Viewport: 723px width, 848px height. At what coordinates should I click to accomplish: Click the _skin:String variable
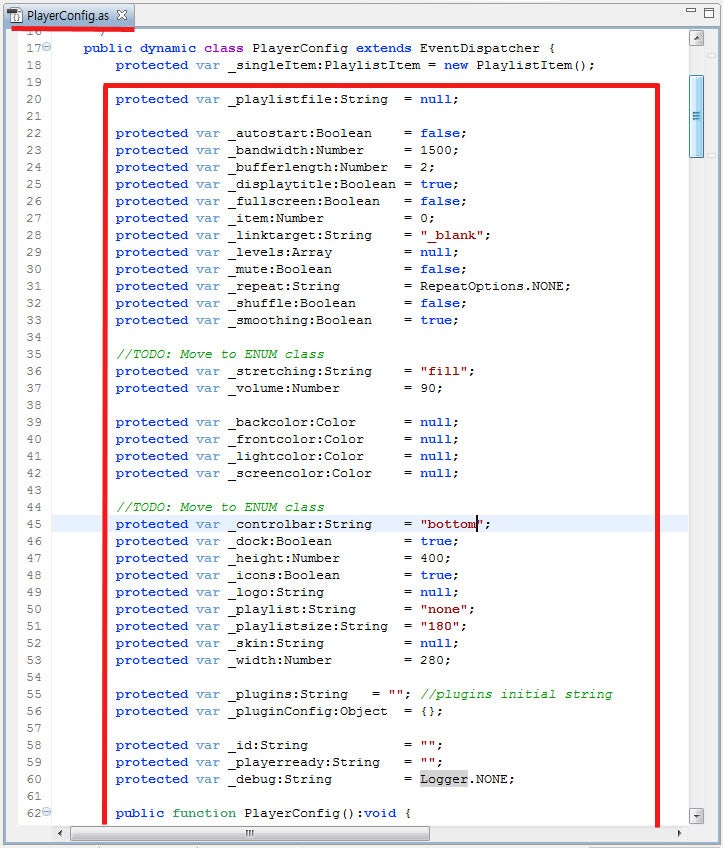pyautogui.click(x=276, y=643)
